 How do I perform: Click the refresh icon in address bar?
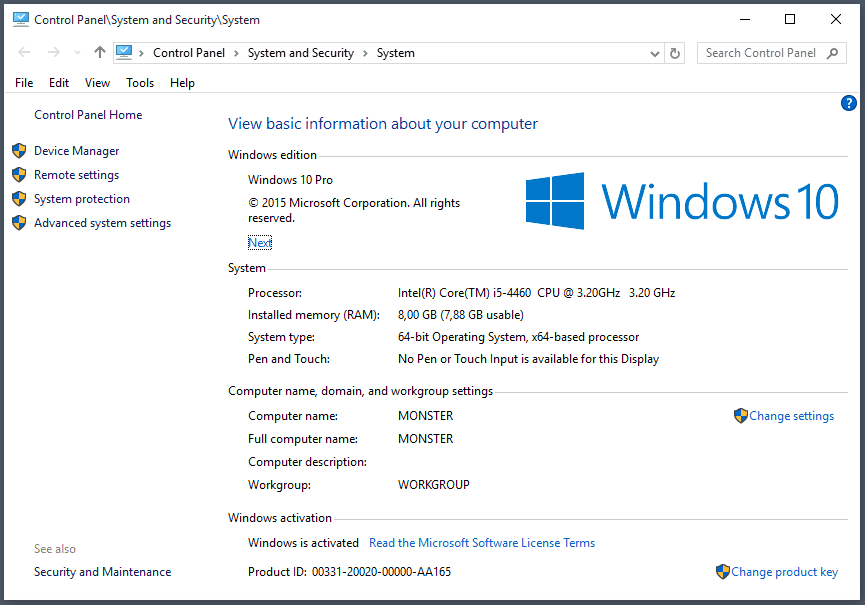point(675,53)
